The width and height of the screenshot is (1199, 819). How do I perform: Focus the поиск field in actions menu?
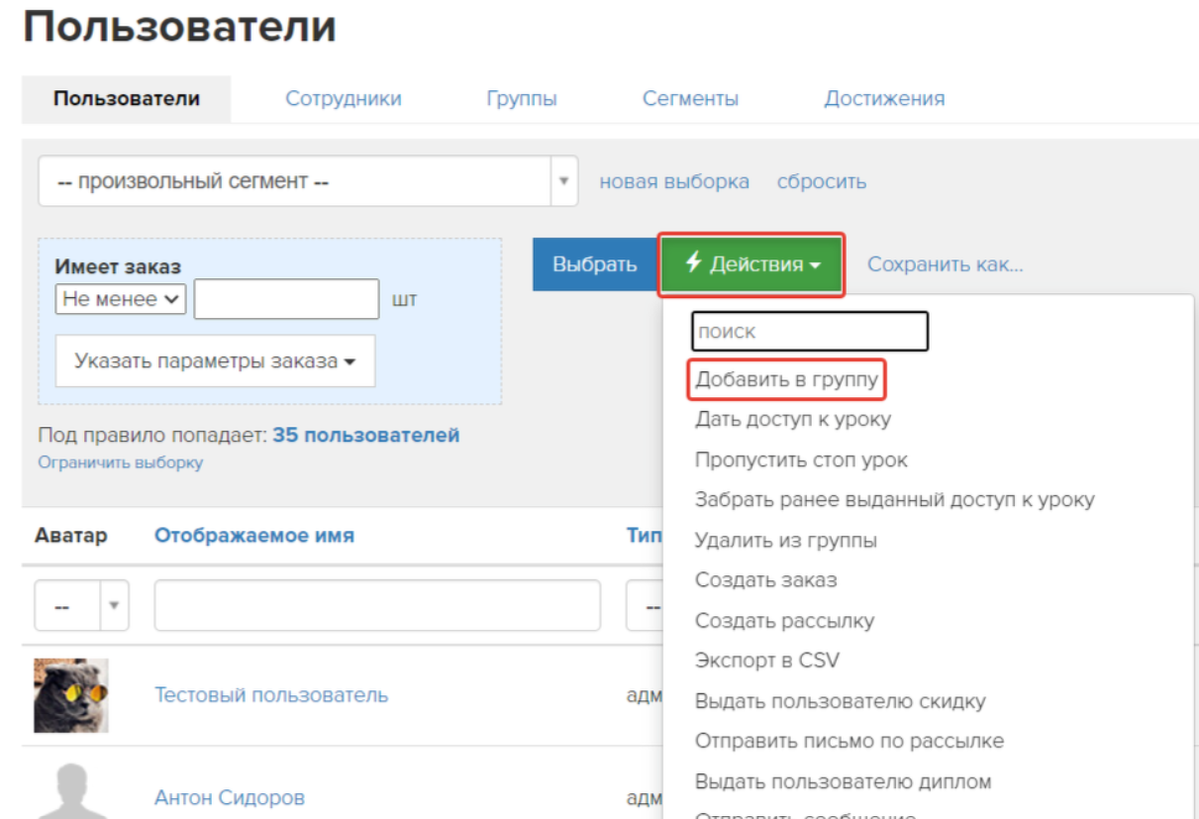tap(810, 331)
